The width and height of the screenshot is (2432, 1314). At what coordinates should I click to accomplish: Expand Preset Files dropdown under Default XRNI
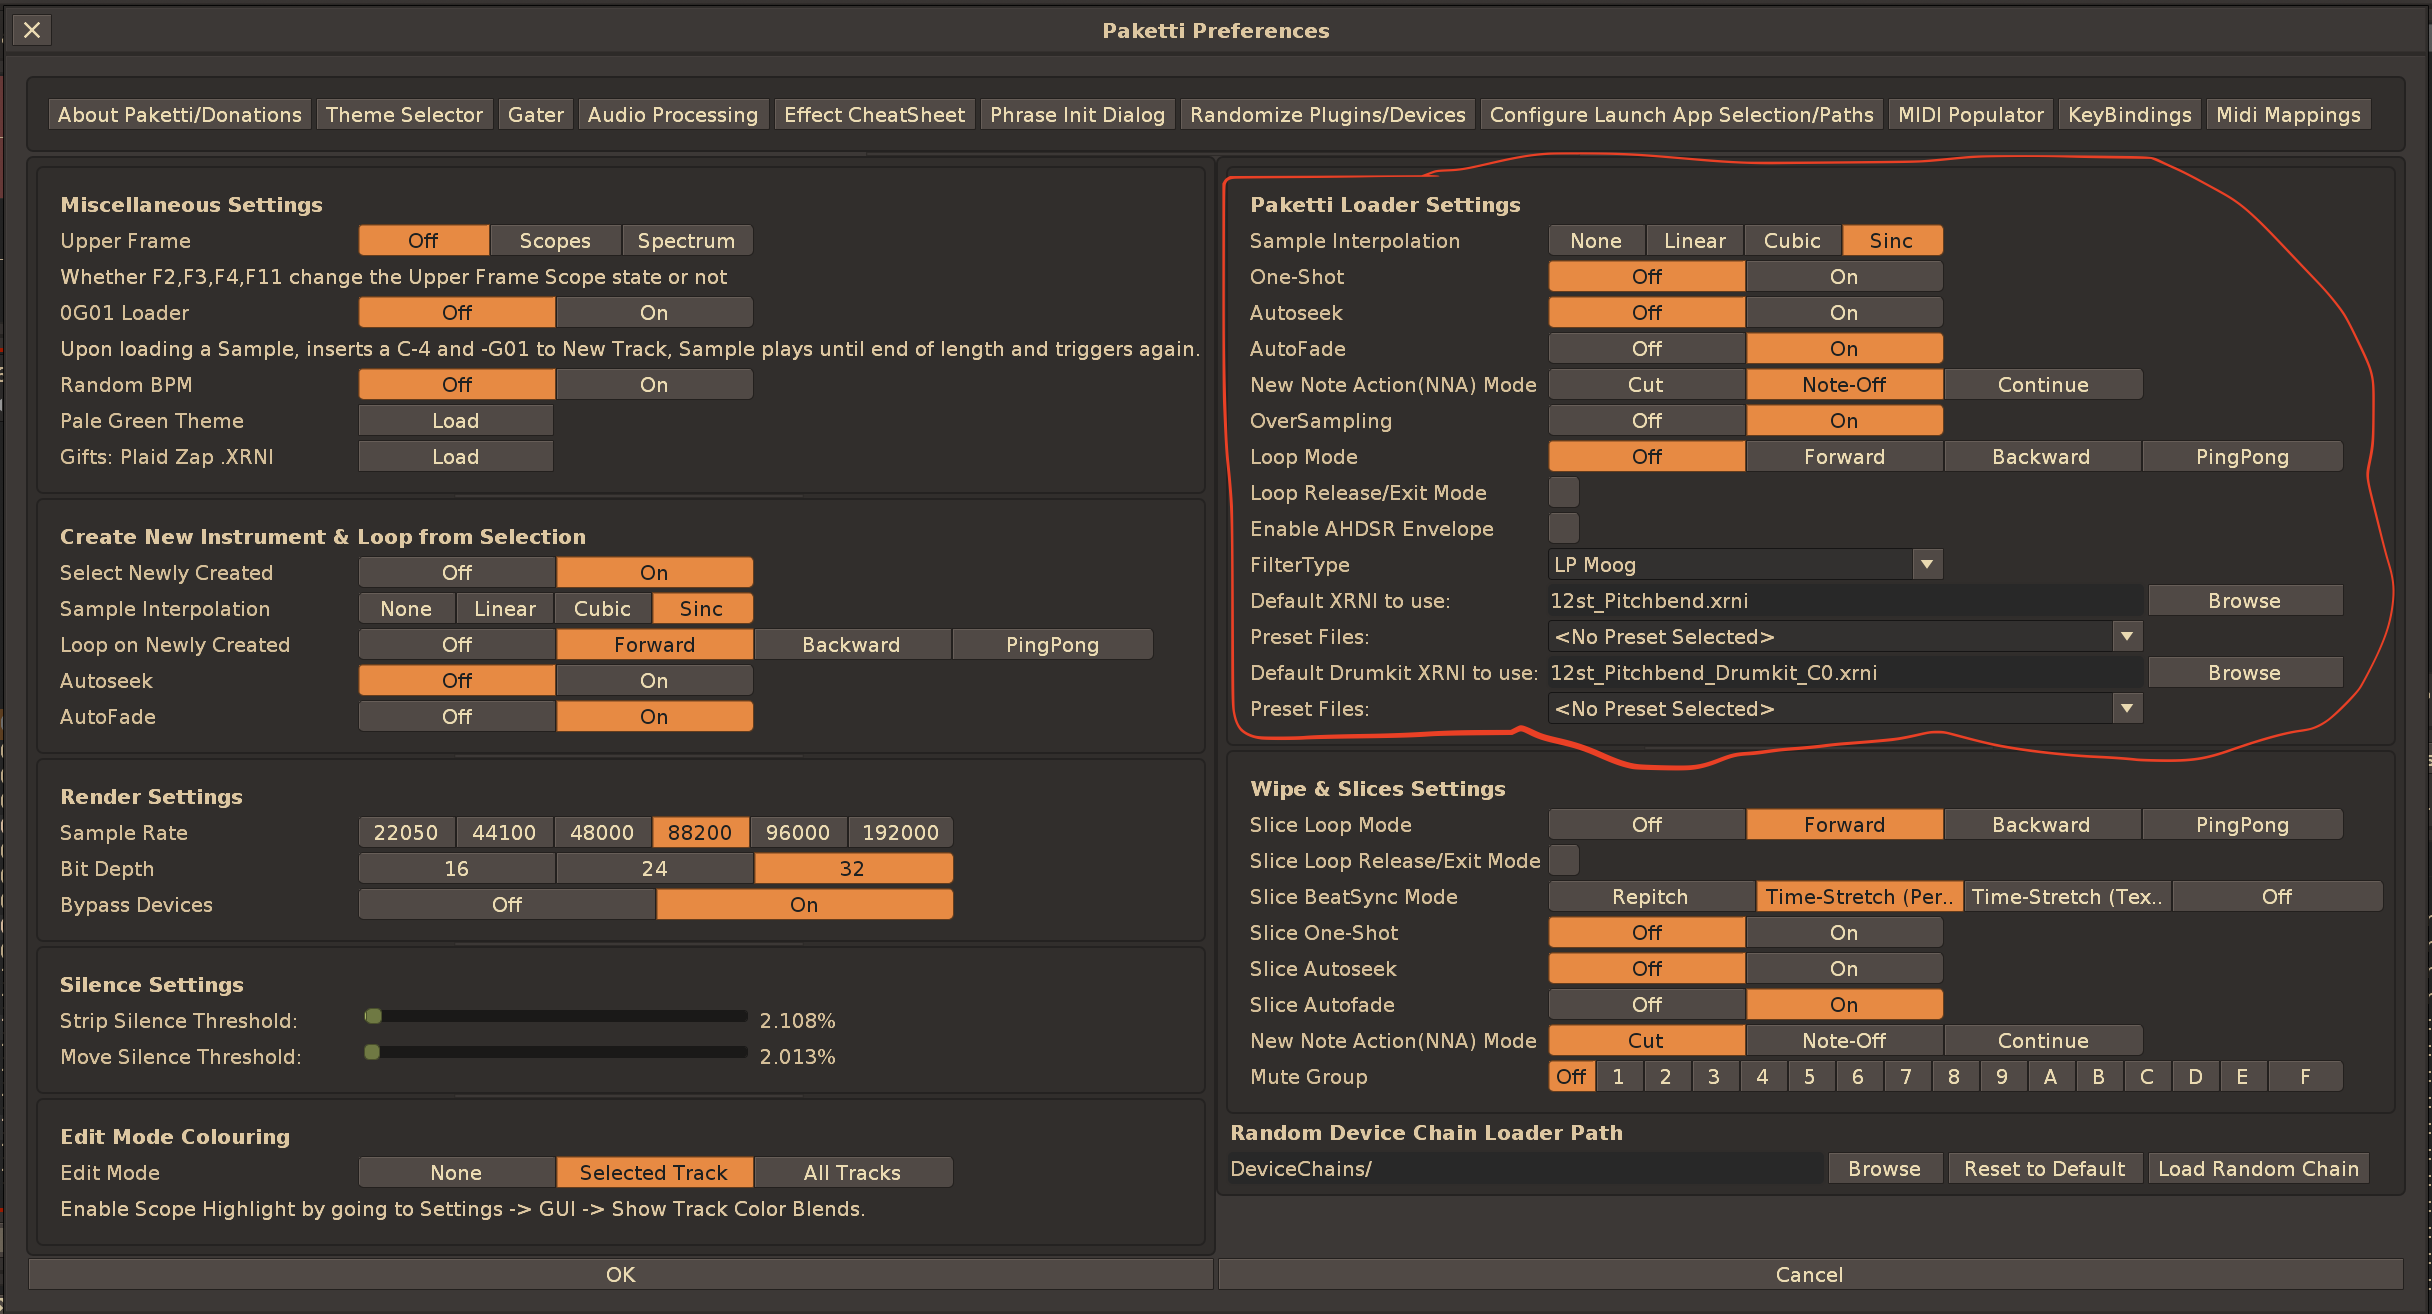click(2126, 636)
